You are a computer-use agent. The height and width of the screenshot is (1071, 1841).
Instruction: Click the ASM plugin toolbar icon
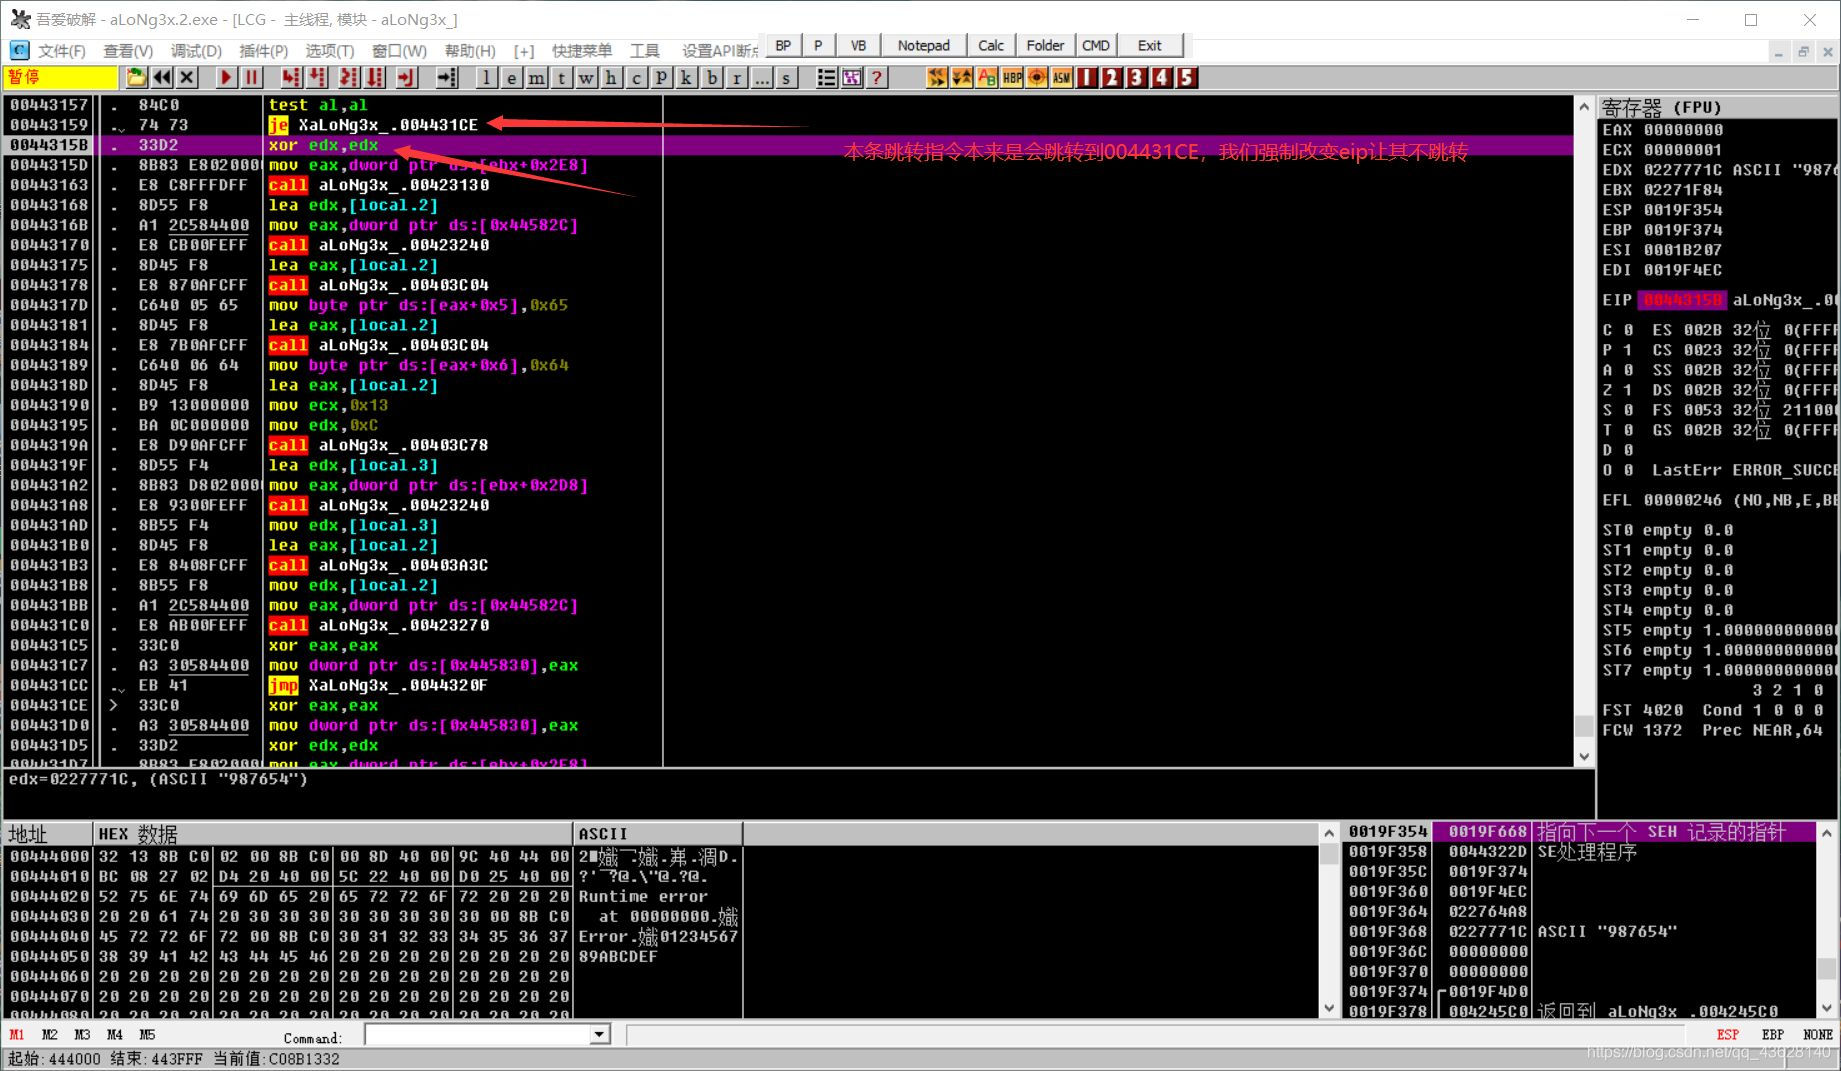[x=1062, y=77]
